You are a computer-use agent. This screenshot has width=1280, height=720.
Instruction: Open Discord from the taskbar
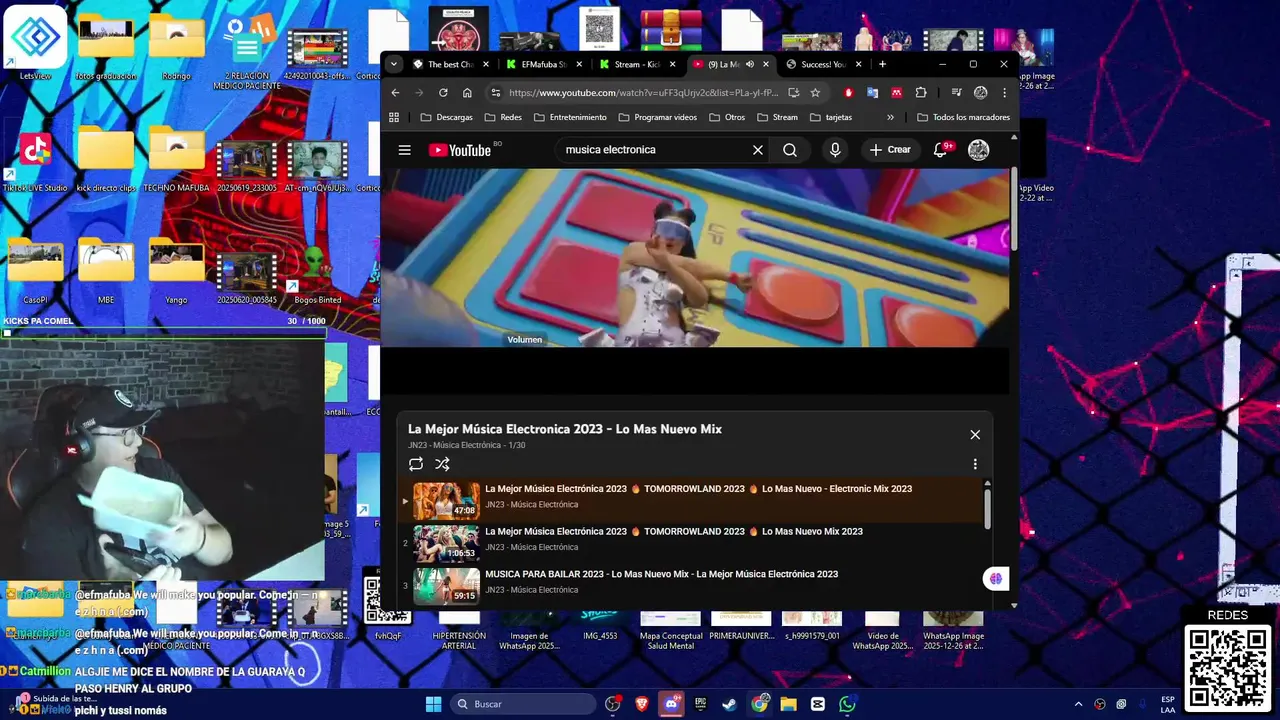672,704
